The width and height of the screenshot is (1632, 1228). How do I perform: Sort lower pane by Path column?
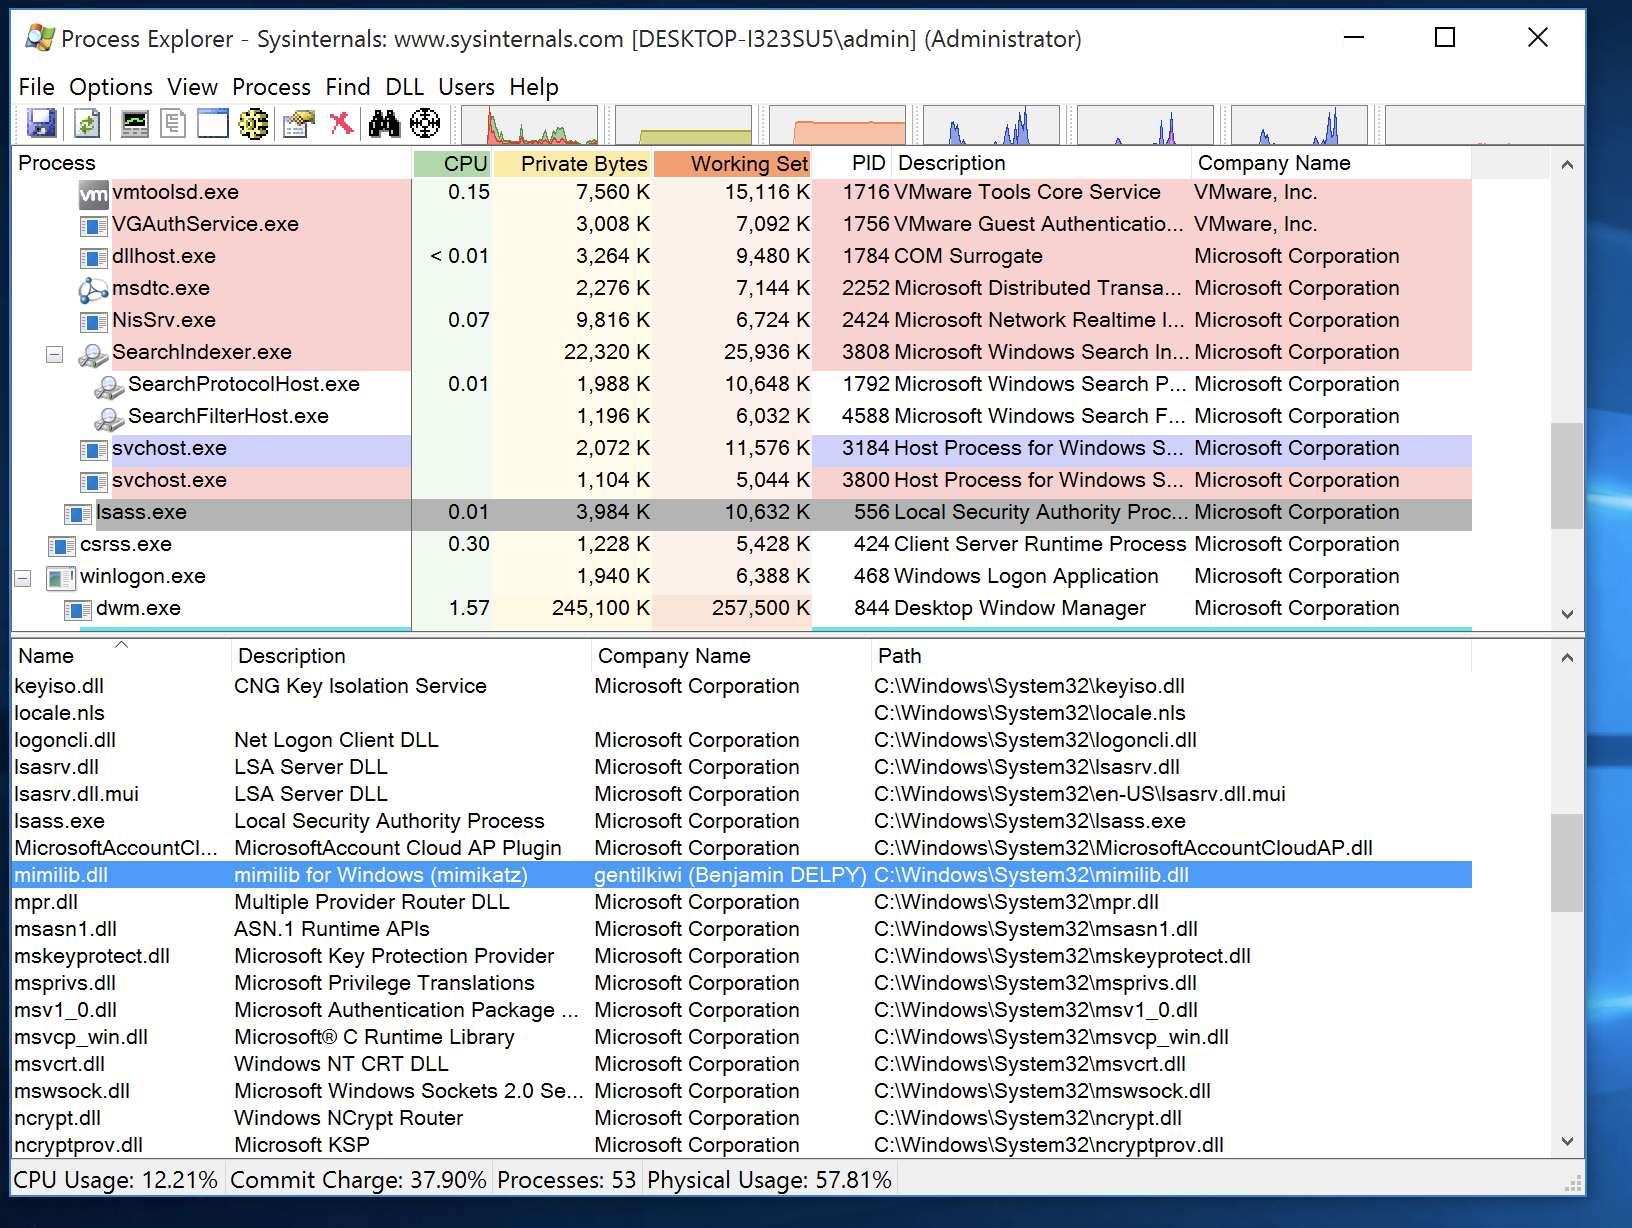(899, 656)
